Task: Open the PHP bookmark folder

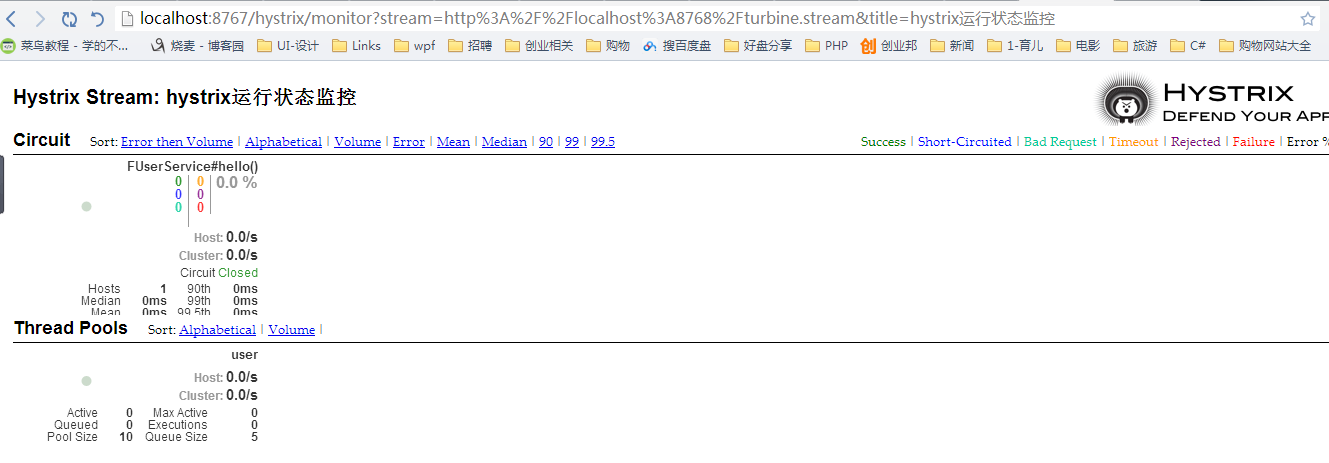Action: pos(826,45)
